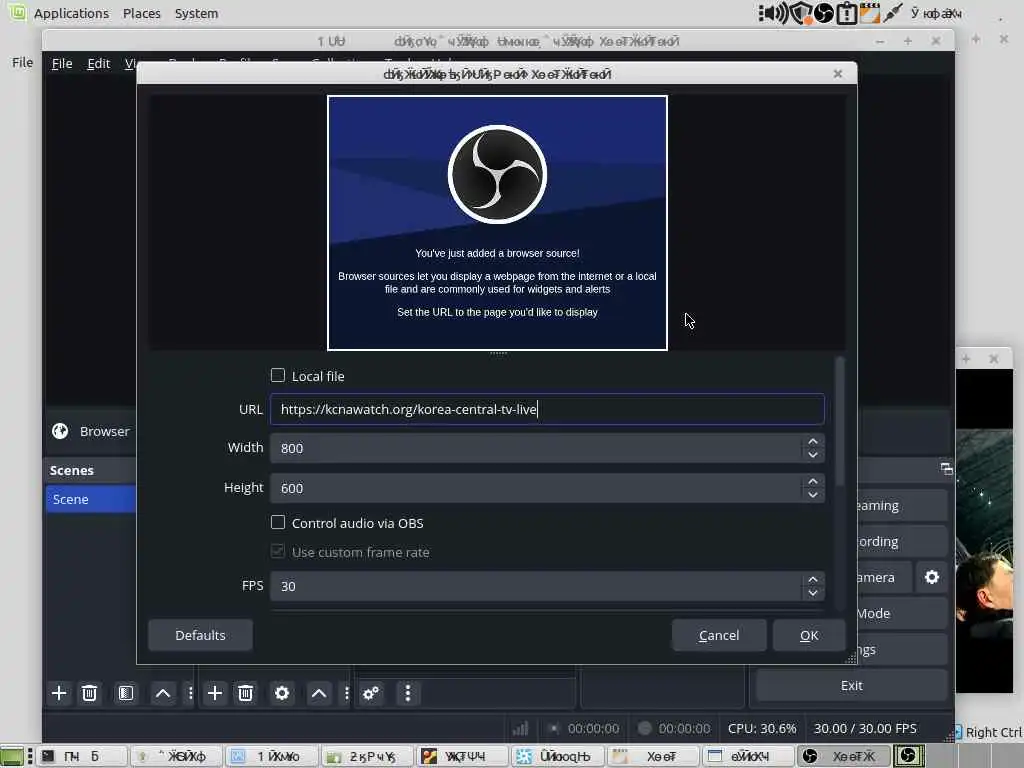Screen dimensions: 1024x768
Task: Add a new source with plus icon
Action: tap(214, 693)
